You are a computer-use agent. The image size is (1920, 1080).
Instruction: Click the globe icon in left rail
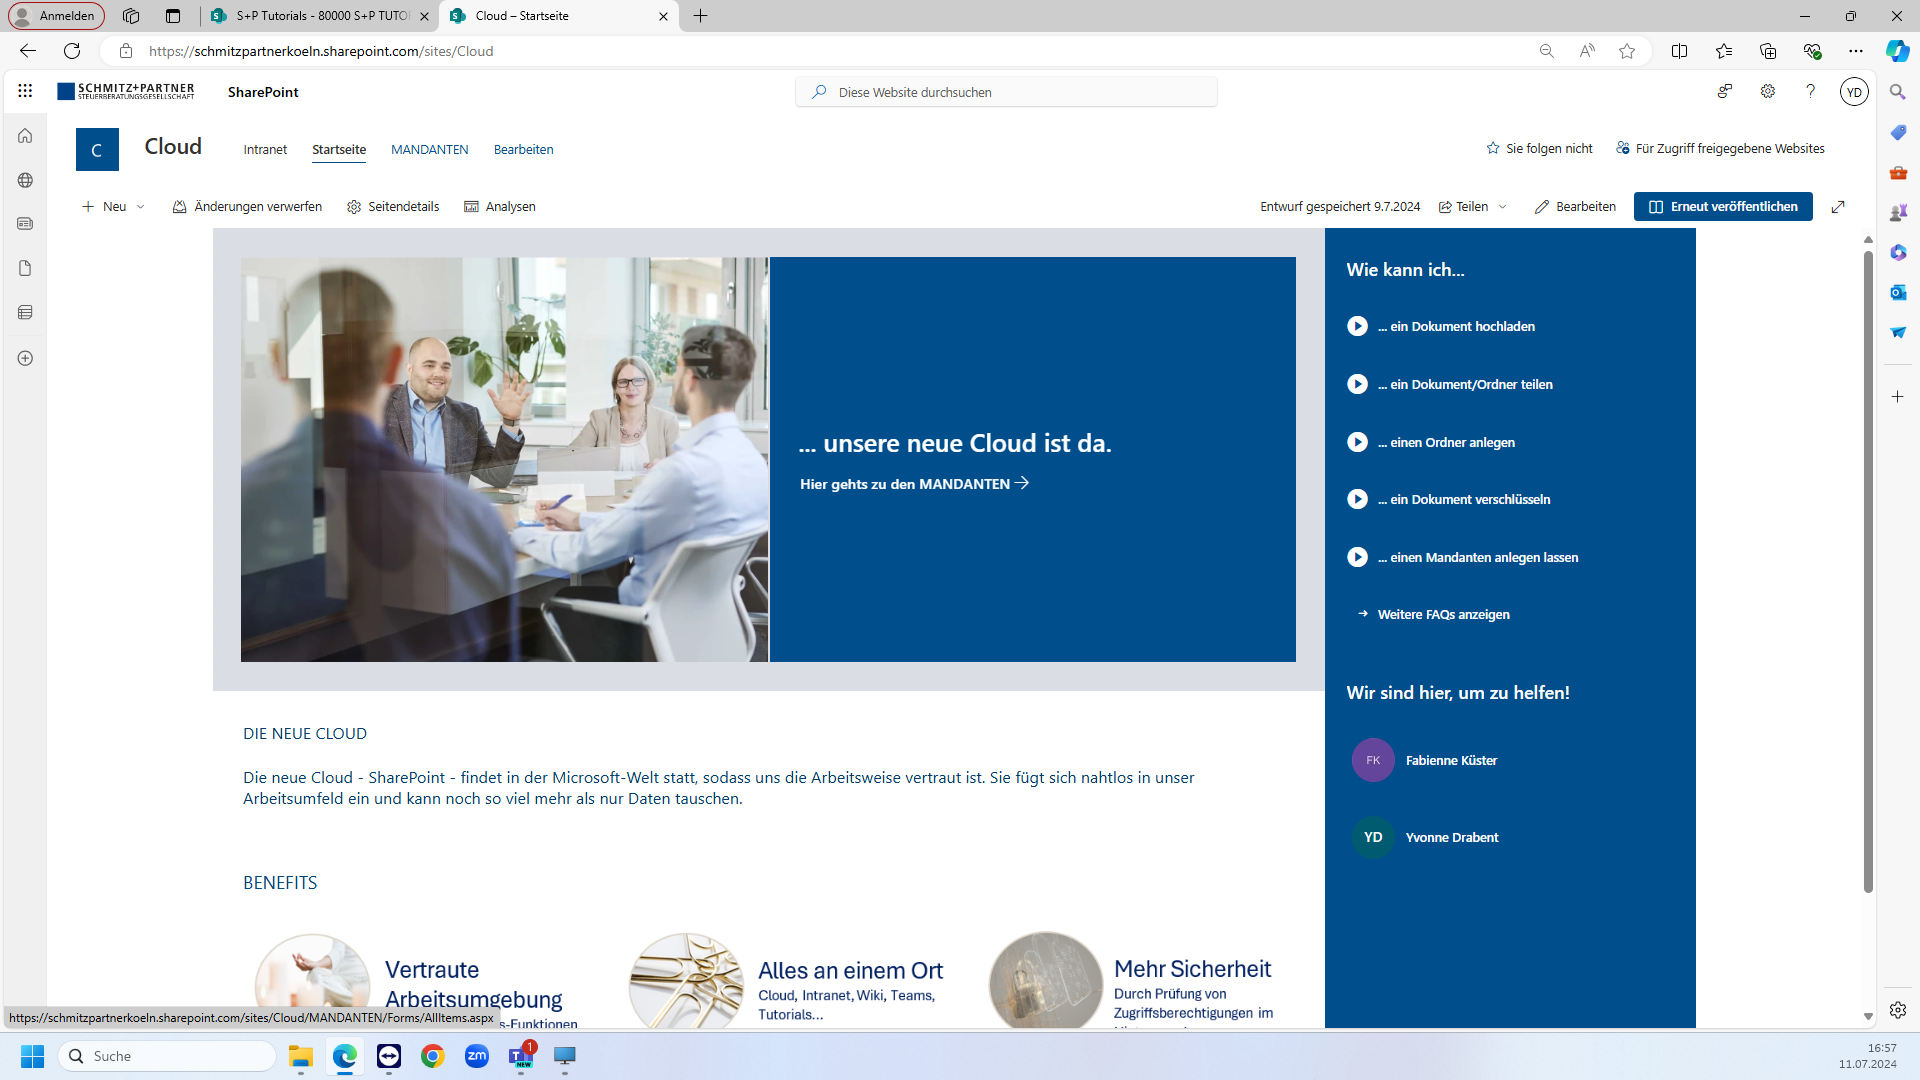click(x=25, y=180)
